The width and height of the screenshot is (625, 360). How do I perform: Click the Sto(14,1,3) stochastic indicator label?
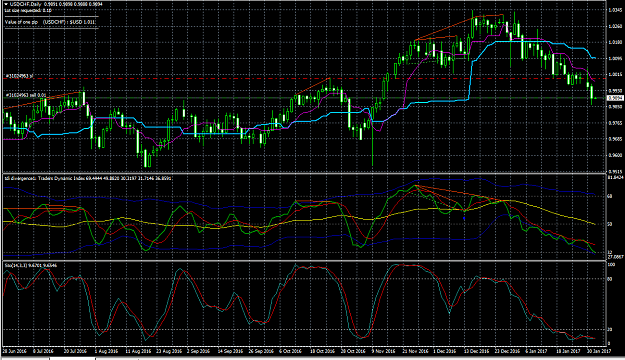pyautogui.click(x=31, y=265)
